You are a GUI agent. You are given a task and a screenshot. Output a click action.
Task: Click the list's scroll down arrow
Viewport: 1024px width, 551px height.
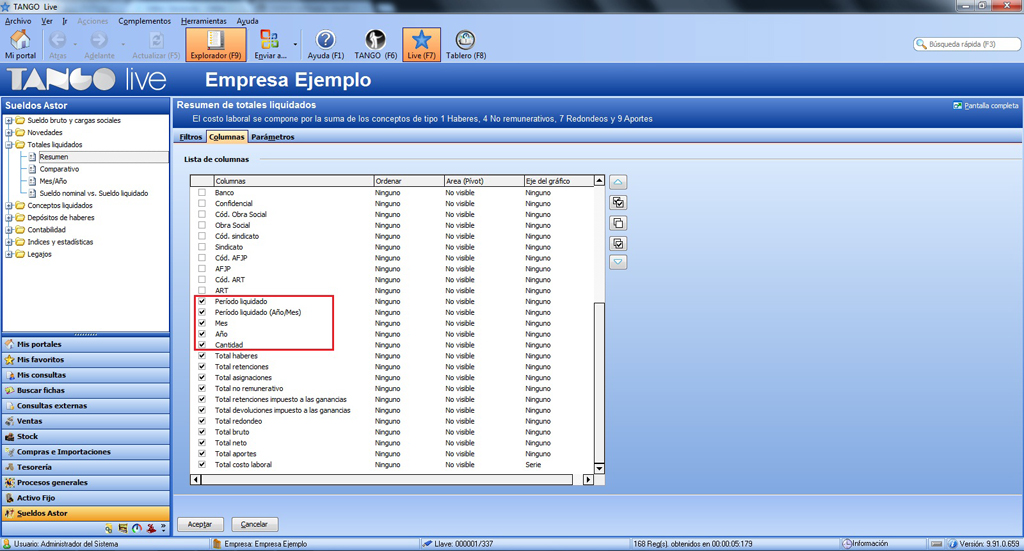pos(599,469)
